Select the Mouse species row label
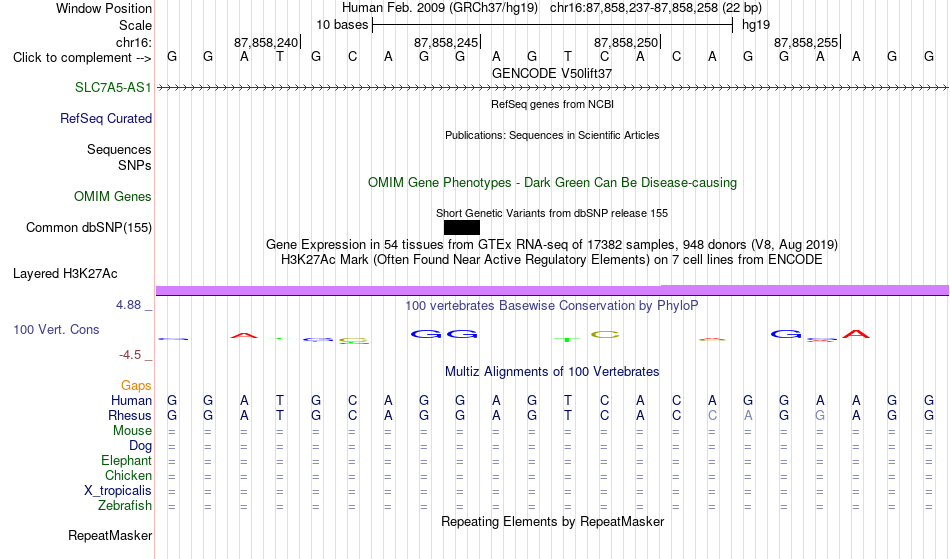The height and width of the screenshot is (559, 950). click(x=133, y=431)
